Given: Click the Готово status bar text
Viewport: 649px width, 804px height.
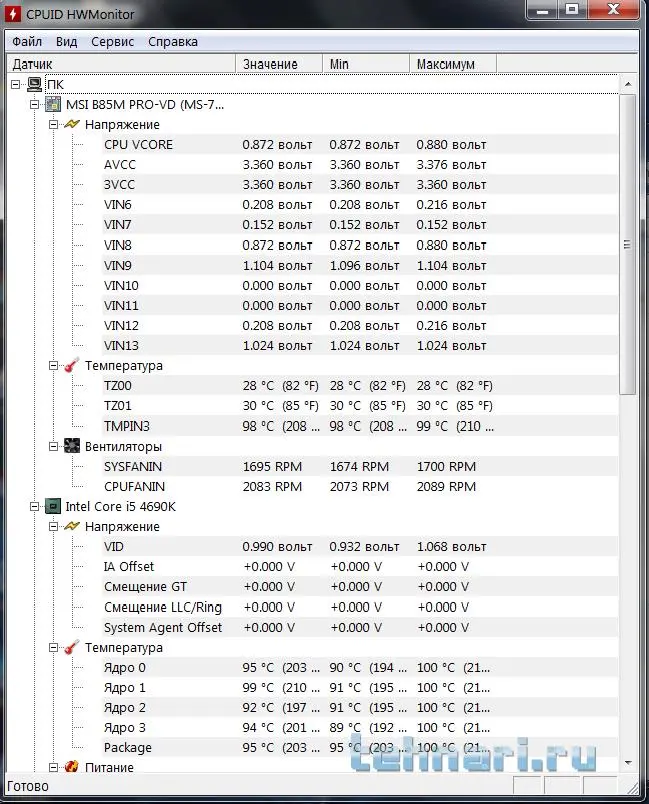Looking at the screenshot, I should [28, 786].
